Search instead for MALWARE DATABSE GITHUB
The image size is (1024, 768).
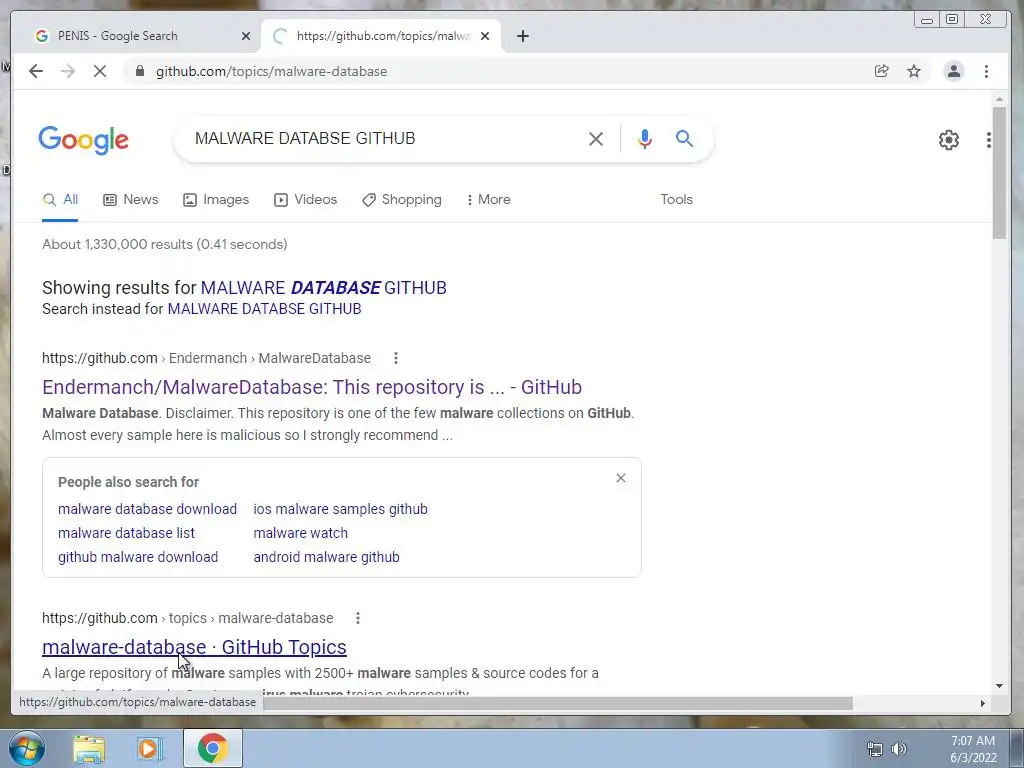[x=264, y=309]
